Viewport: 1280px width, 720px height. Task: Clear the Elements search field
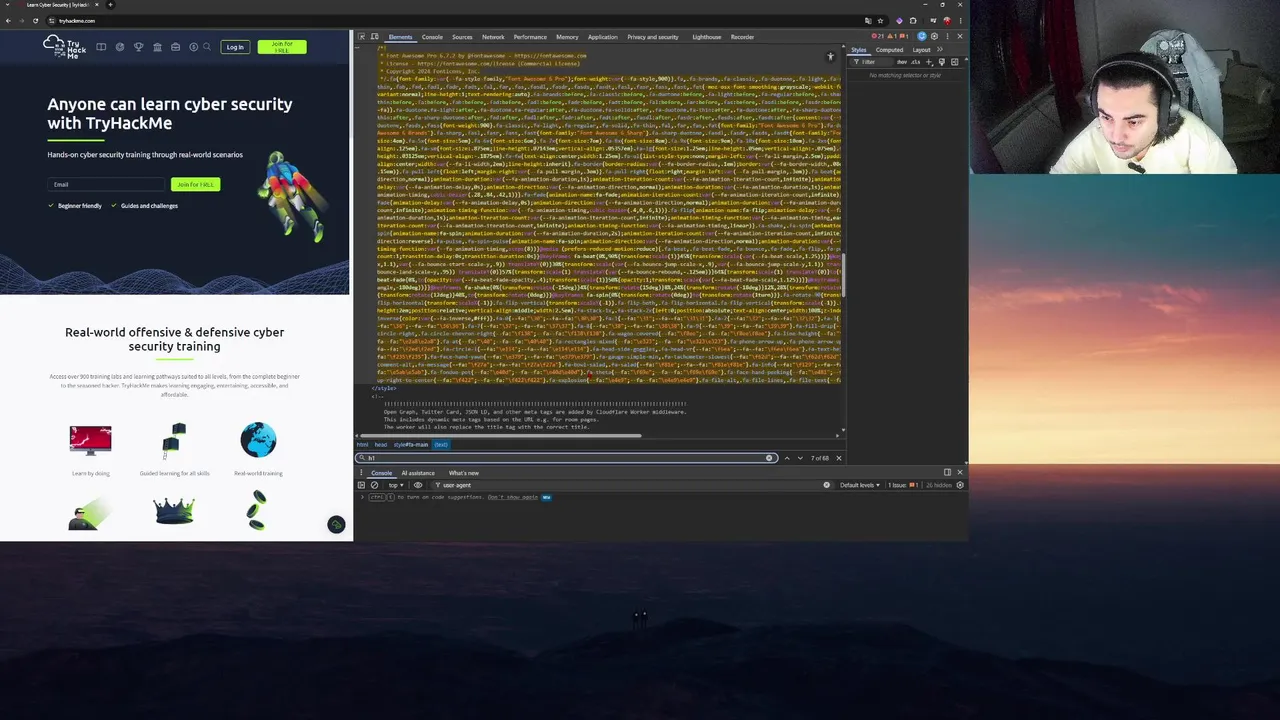click(769, 458)
